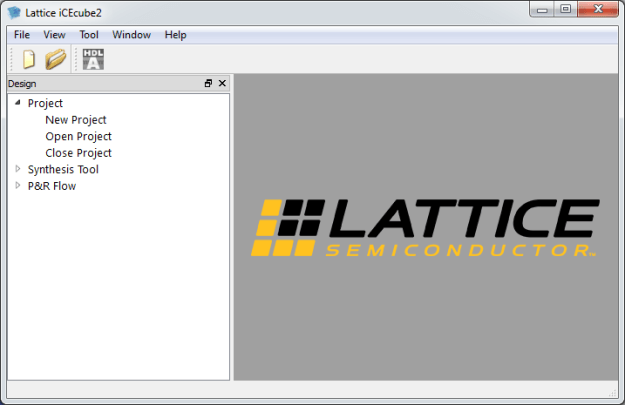
Task: Click the Open Project folder toolbar icon
Action: coord(56,60)
